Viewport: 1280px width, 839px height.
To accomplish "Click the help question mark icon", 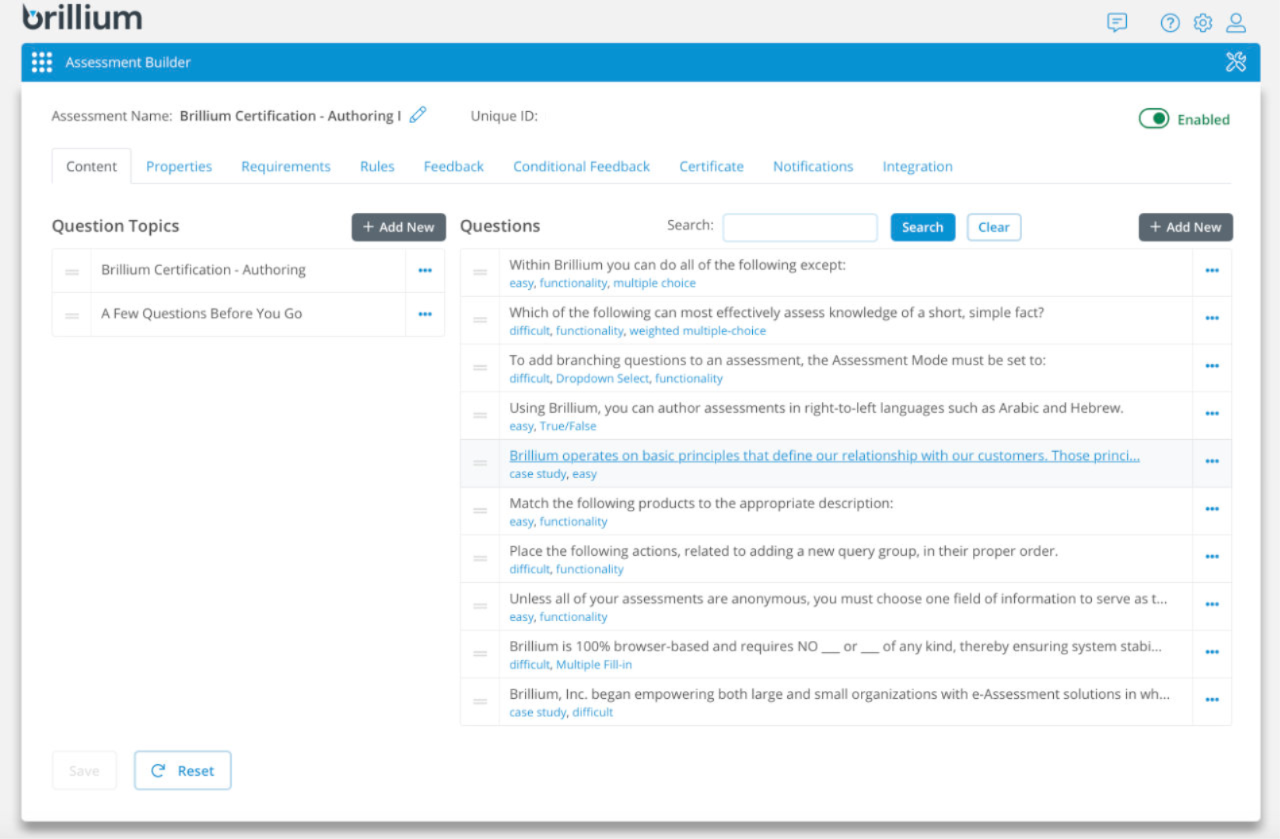I will (x=1170, y=22).
